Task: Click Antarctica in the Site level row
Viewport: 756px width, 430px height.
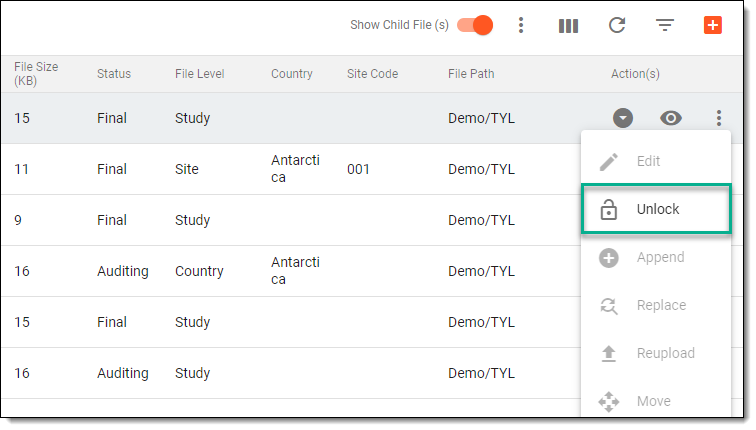Action: pos(295,169)
